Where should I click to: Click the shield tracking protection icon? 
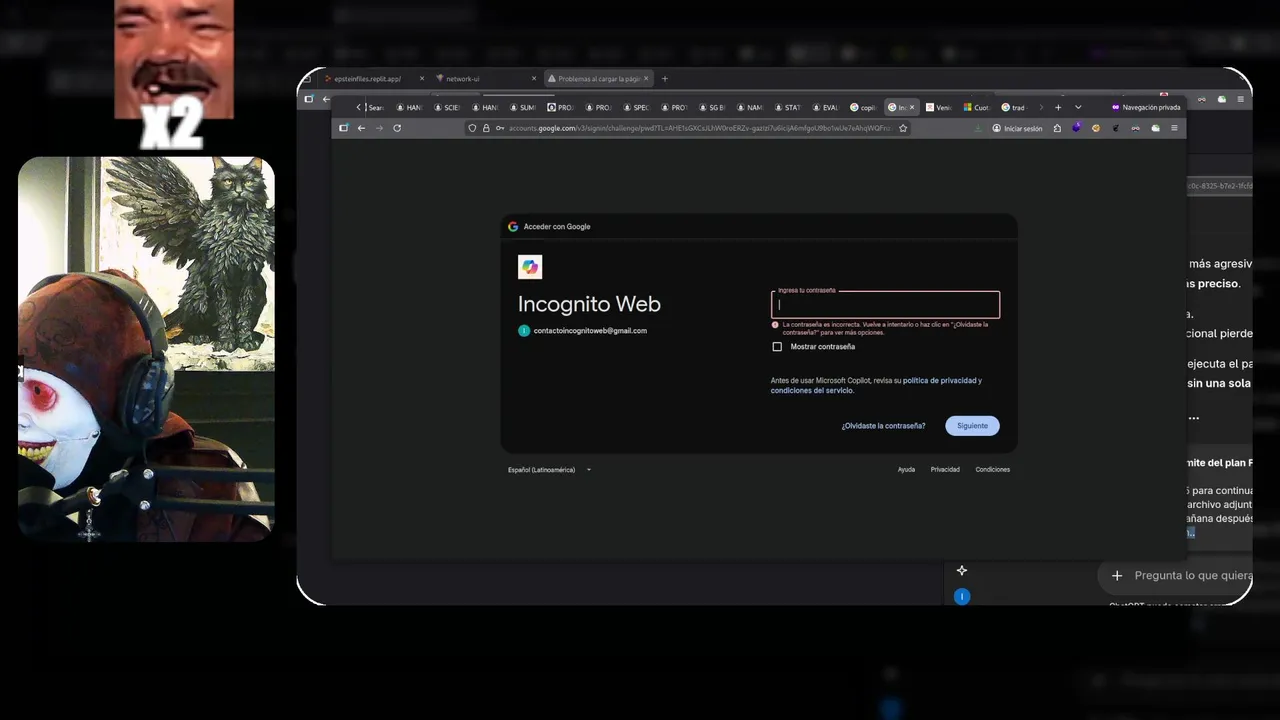[x=473, y=128]
